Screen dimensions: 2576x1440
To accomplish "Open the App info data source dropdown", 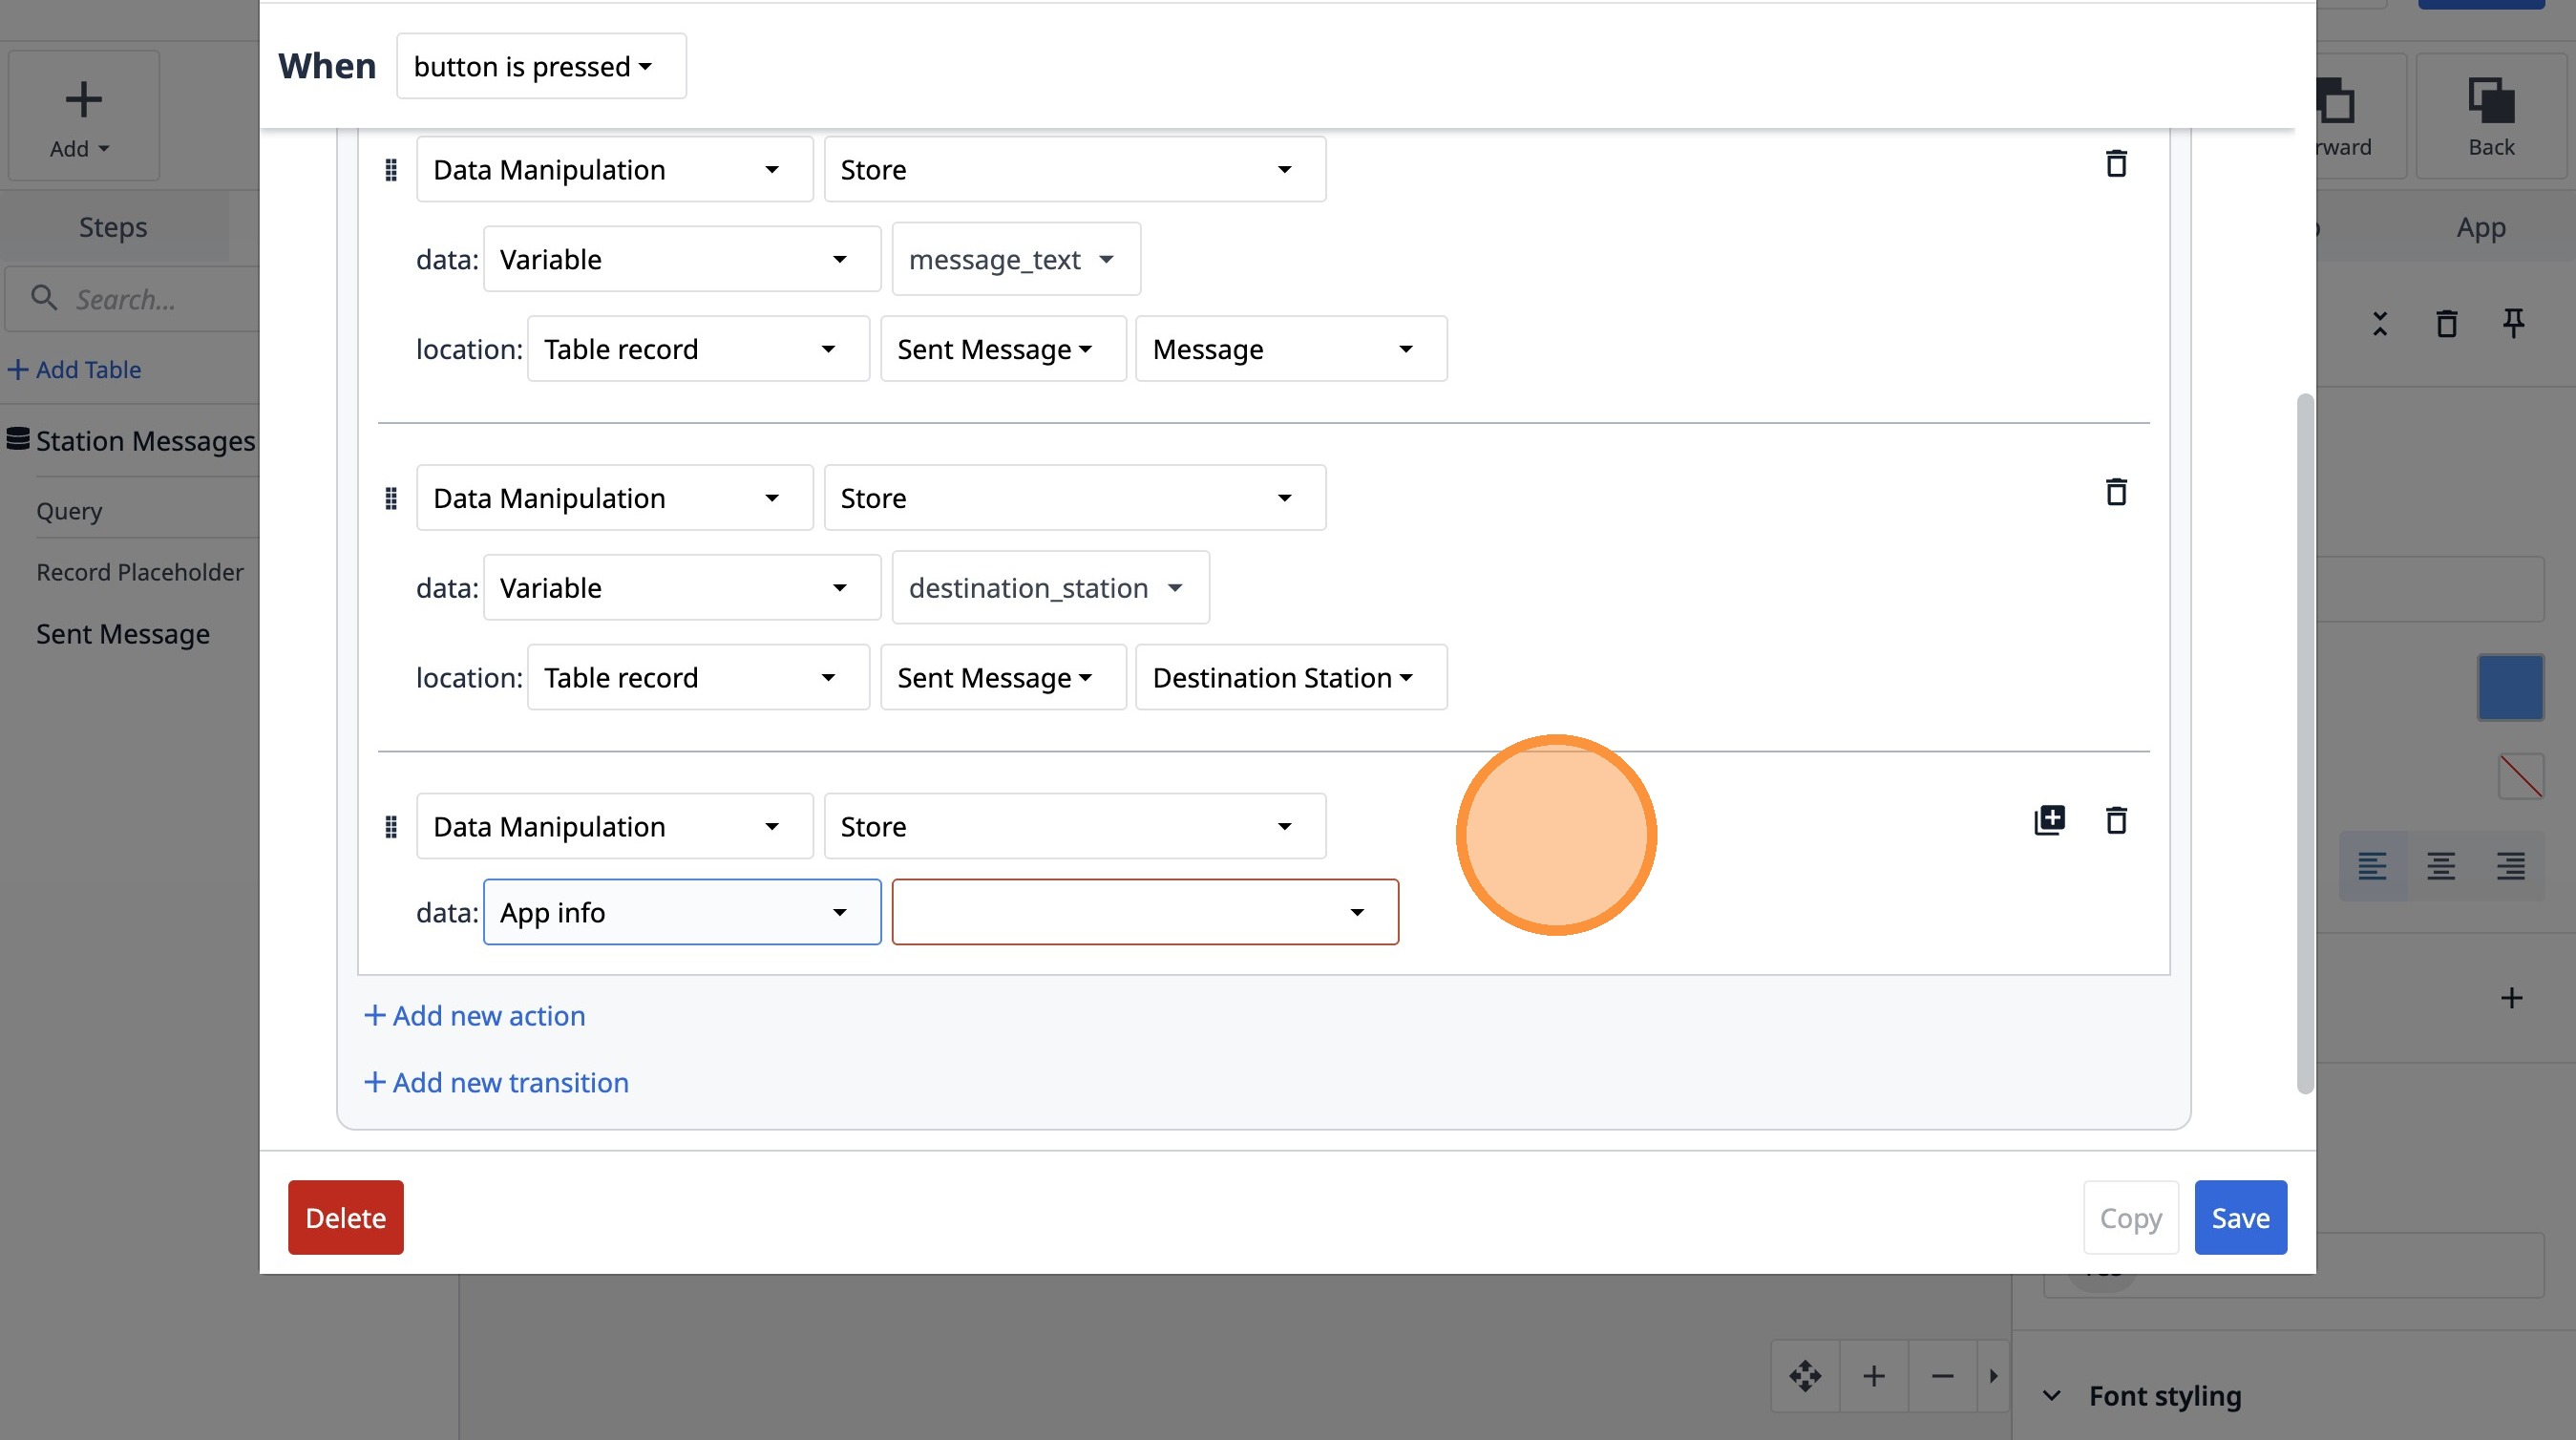I will (681, 912).
